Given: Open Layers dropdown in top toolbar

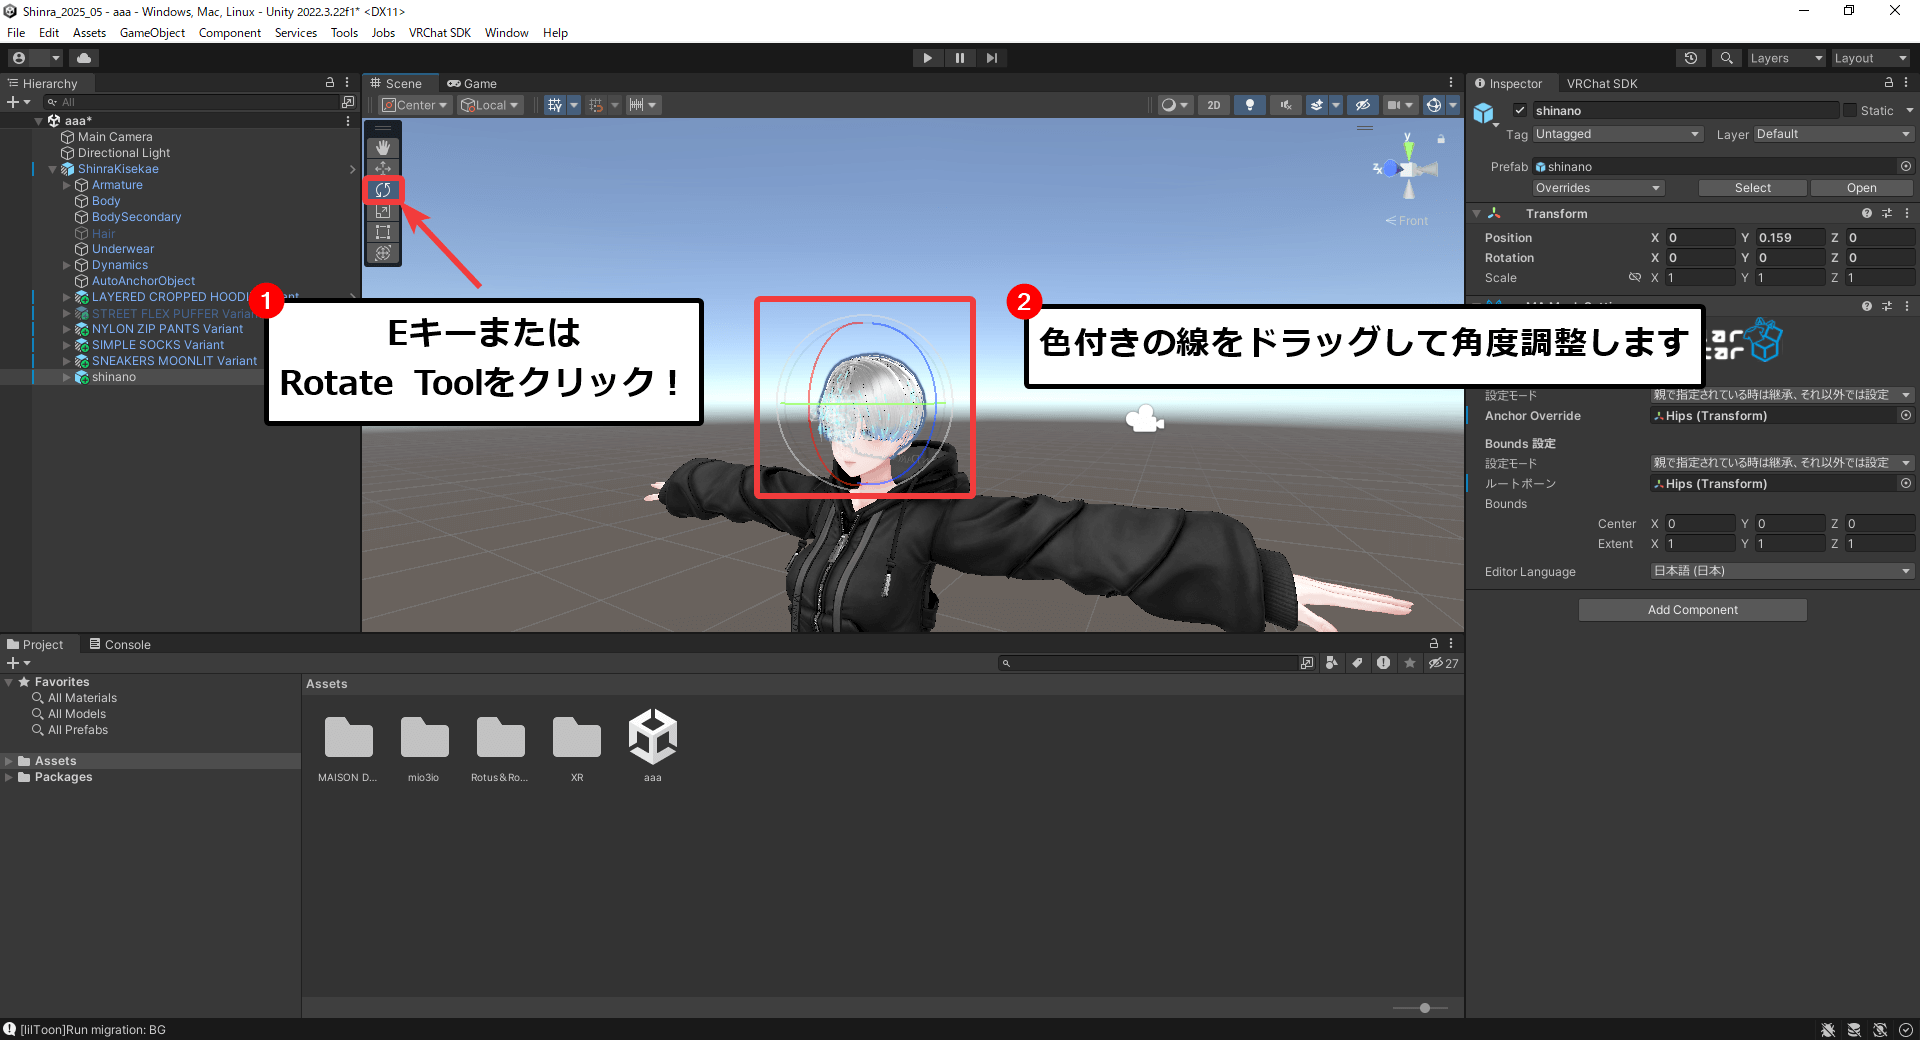Looking at the screenshot, I should 1786,58.
